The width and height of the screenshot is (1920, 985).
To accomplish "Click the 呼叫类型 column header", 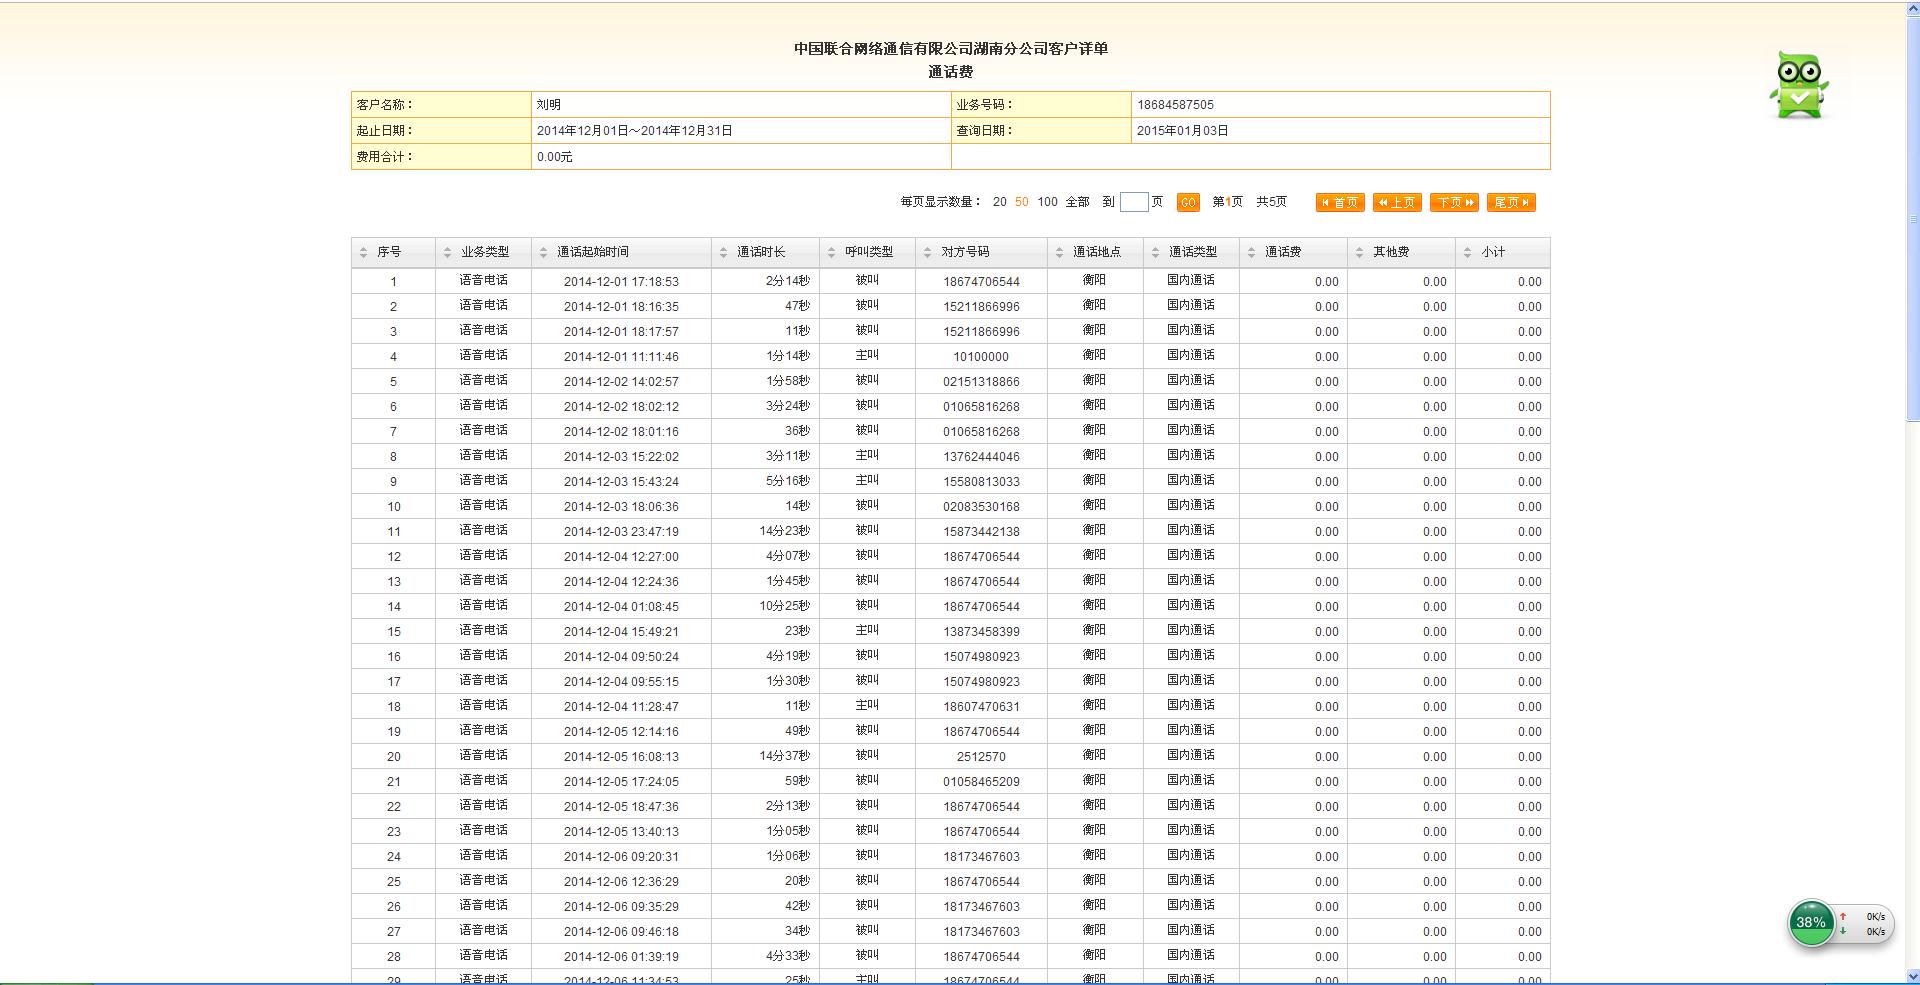I will click(x=868, y=252).
